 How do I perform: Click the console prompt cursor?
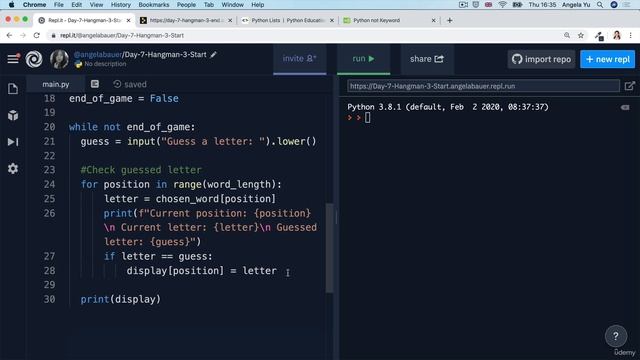pyautogui.click(x=367, y=118)
